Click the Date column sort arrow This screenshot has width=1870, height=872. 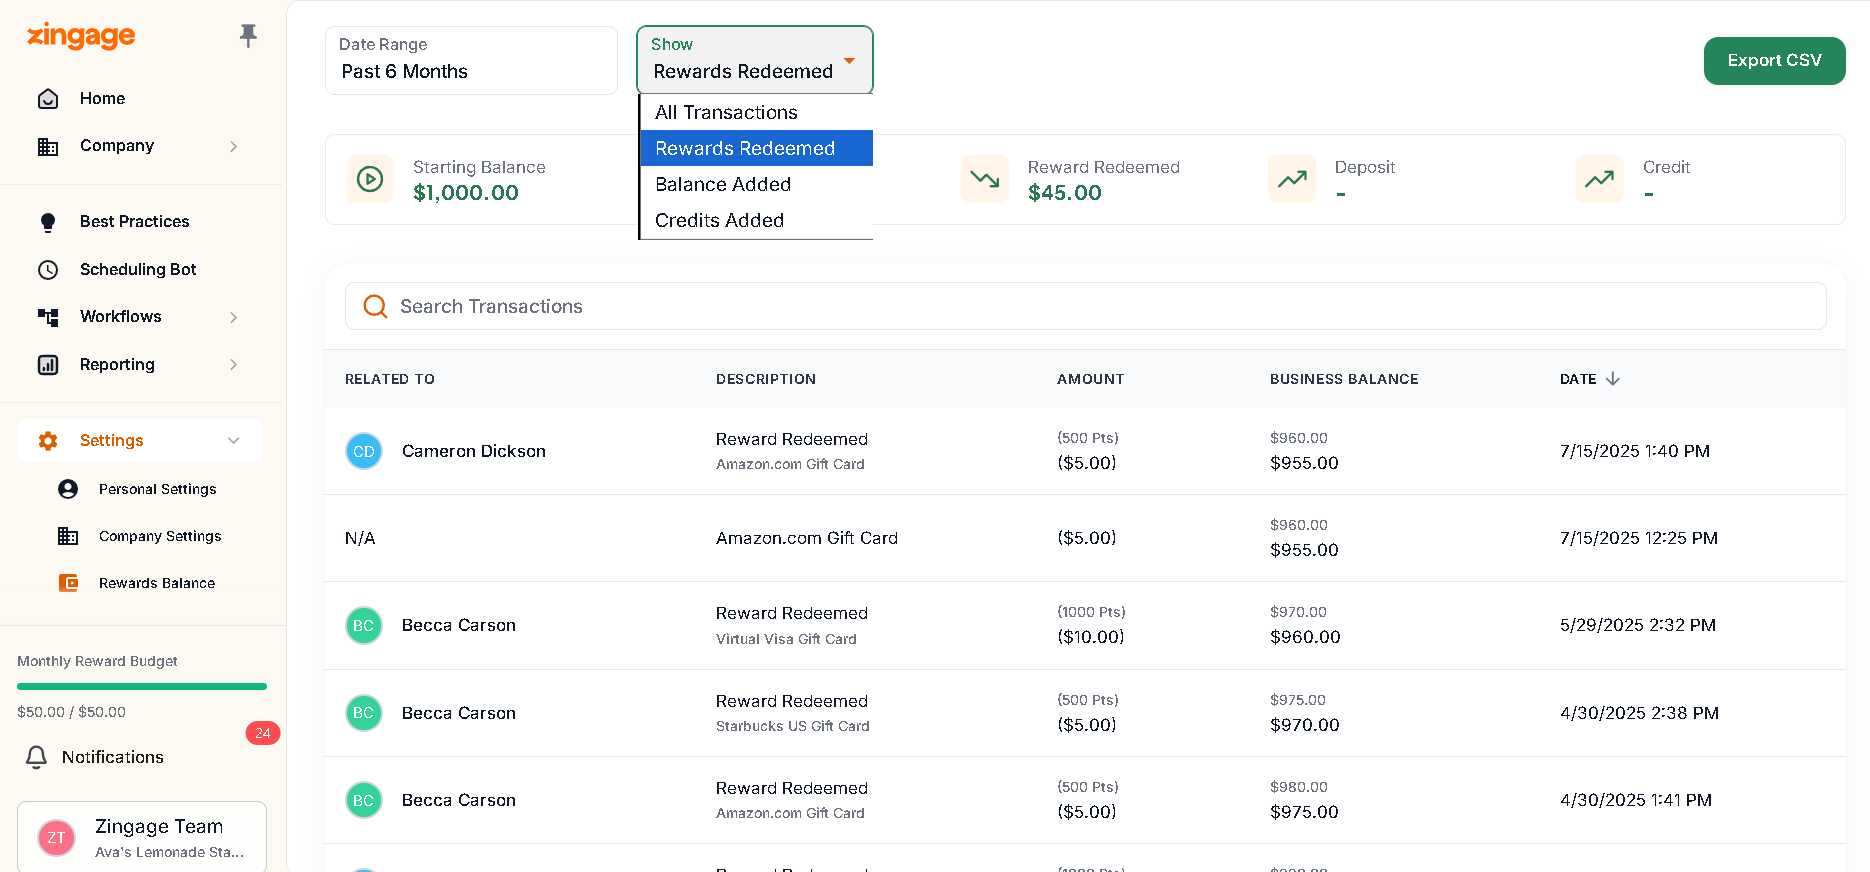[1613, 379]
